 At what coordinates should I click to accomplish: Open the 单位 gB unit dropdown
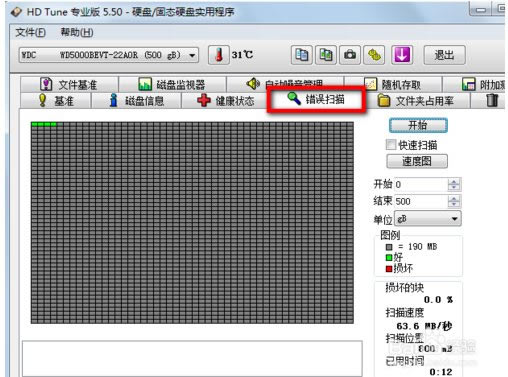click(x=428, y=219)
